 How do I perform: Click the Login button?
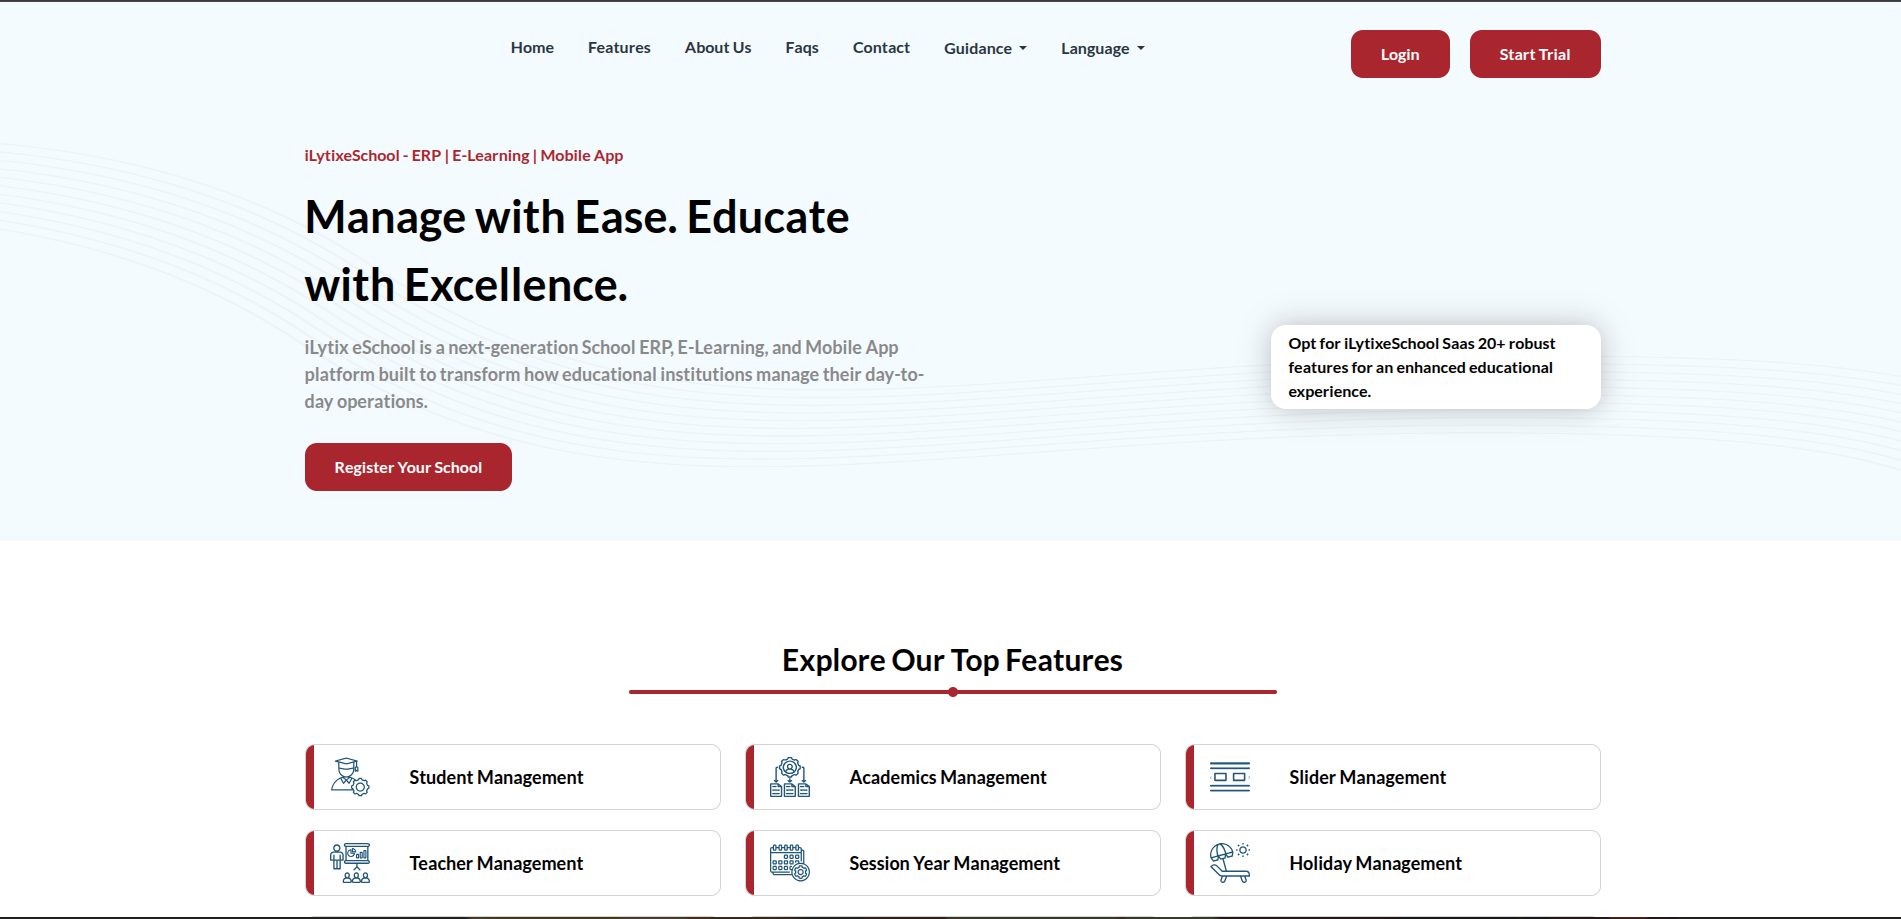tap(1400, 54)
